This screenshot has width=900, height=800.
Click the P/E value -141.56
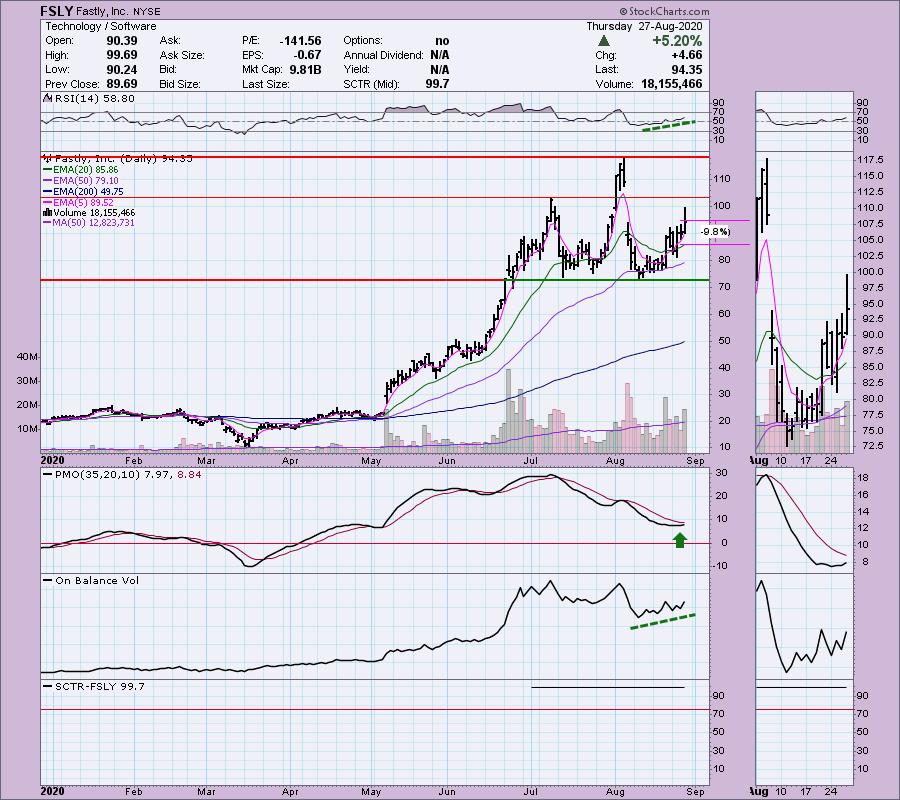click(300, 41)
